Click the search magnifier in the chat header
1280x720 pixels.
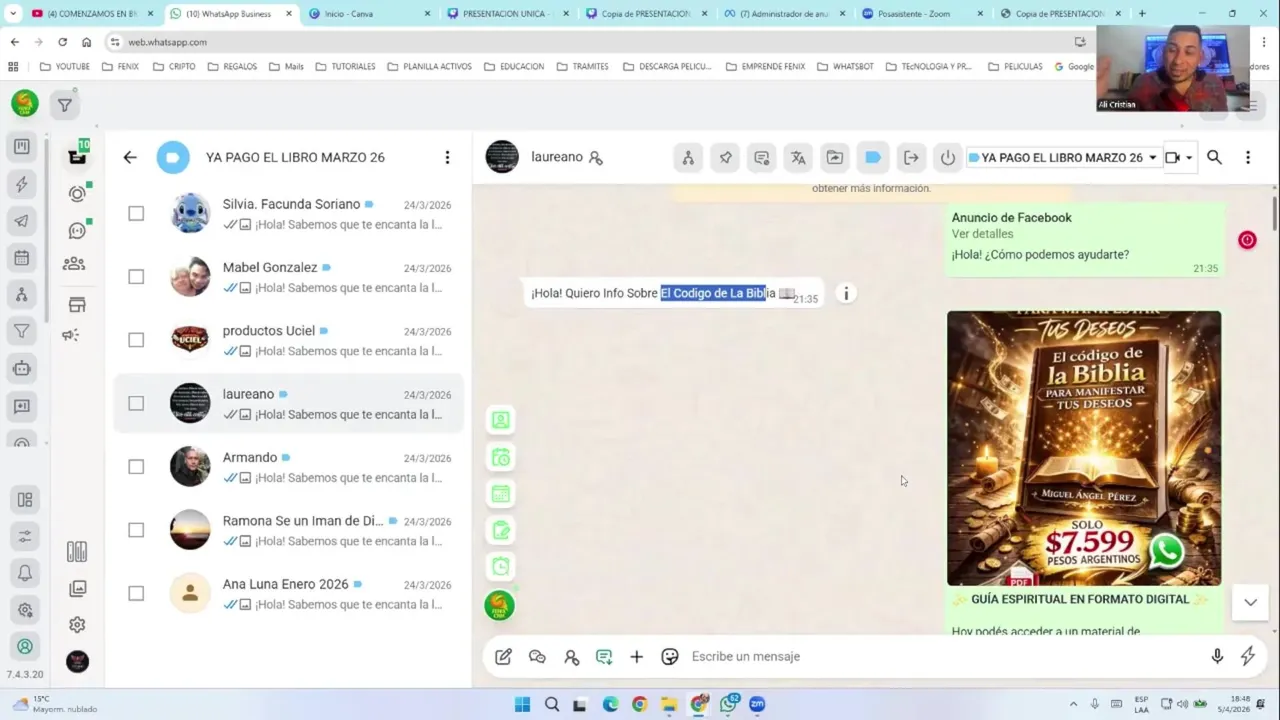click(x=1214, y=157)
